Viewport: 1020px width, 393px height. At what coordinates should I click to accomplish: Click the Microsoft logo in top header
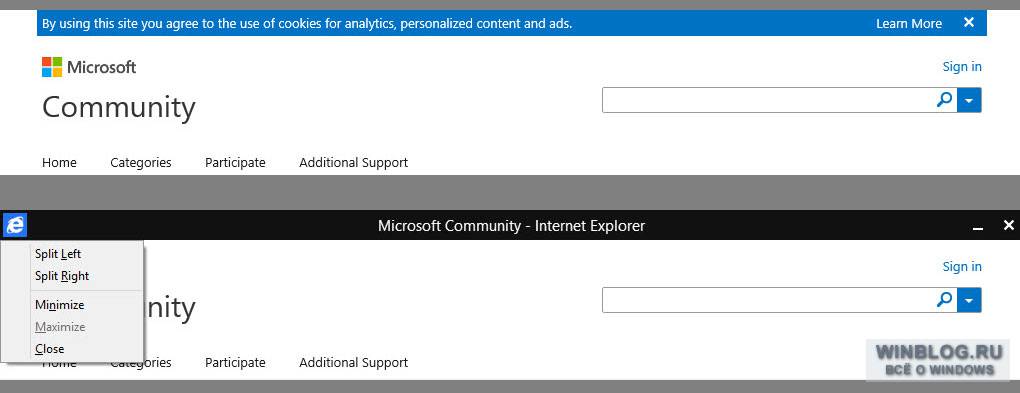(x=89, y=67)
